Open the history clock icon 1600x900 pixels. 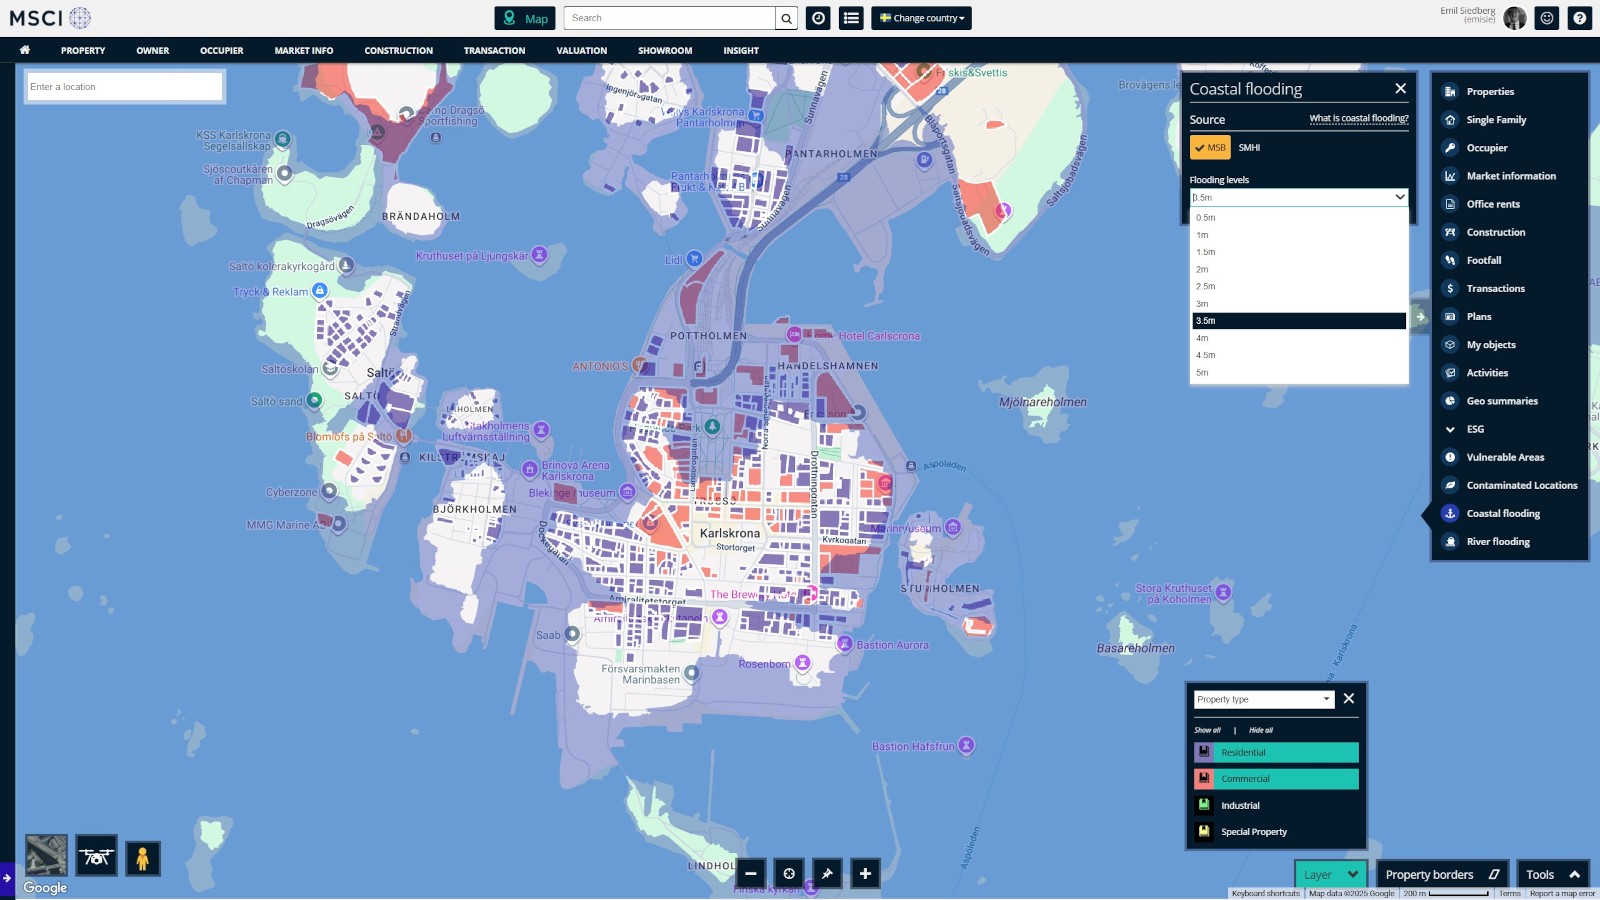click(818, 18)
